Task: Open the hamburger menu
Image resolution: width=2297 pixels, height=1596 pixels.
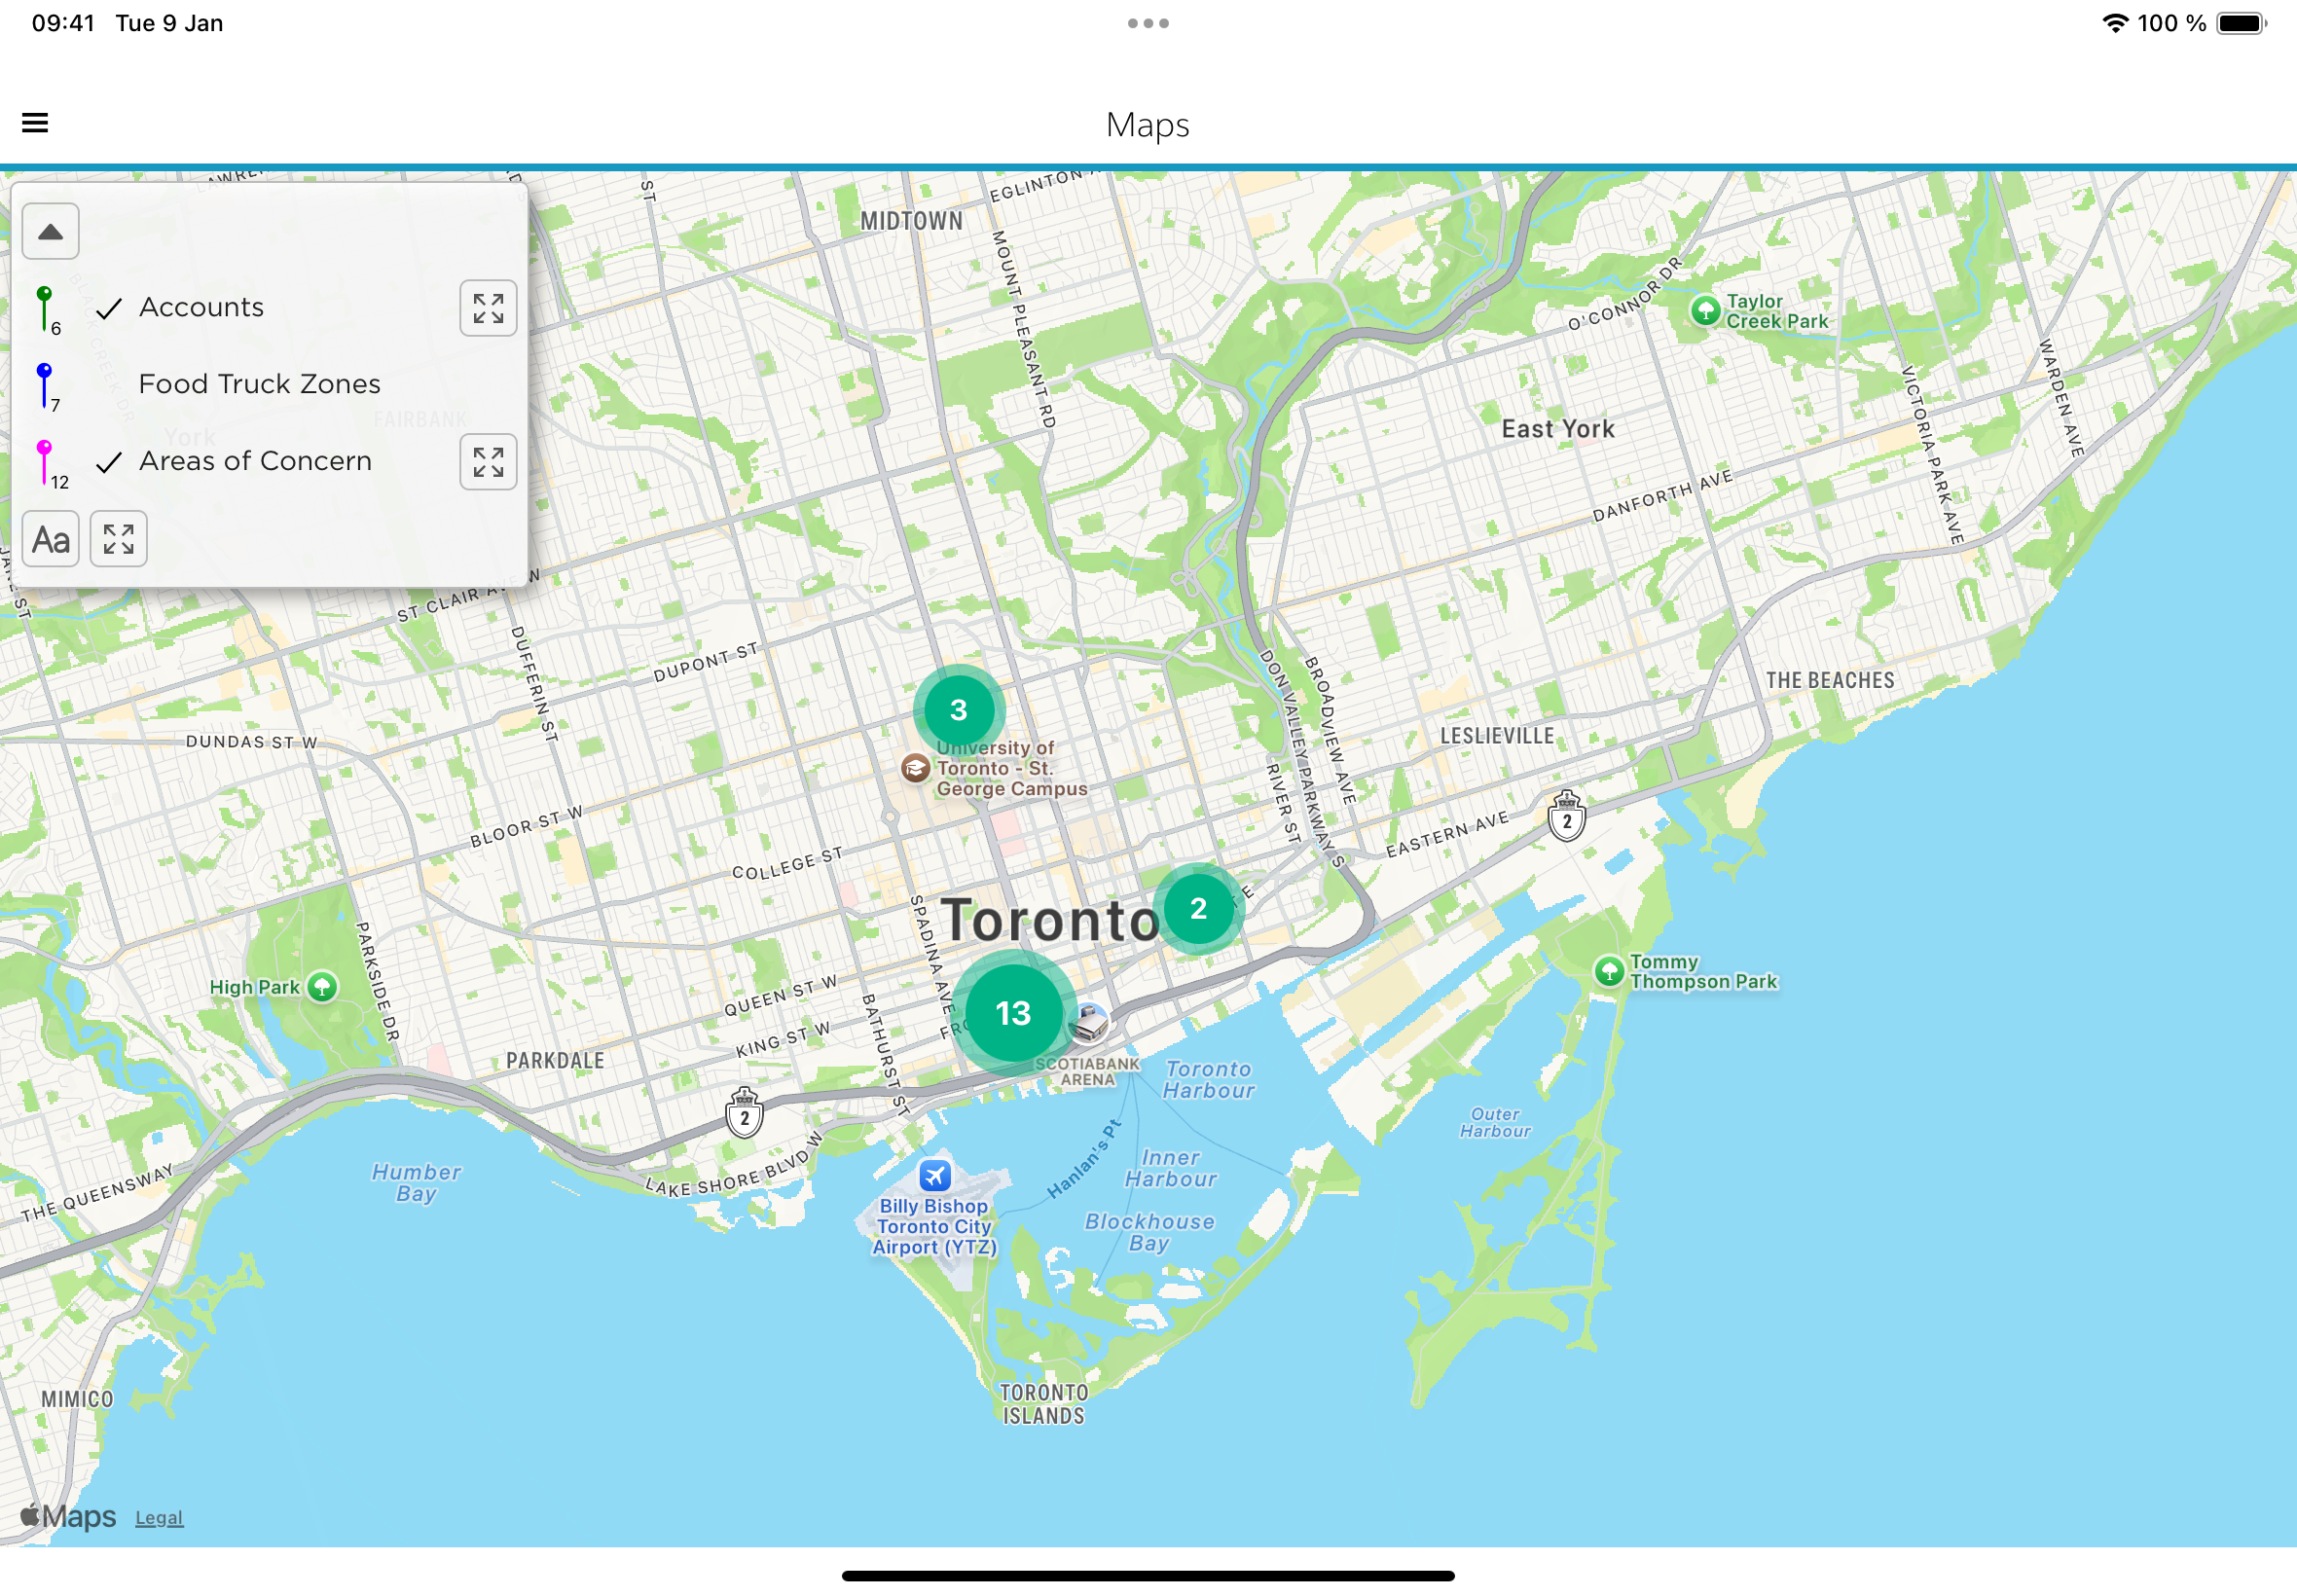Action: tap(35, 123)
